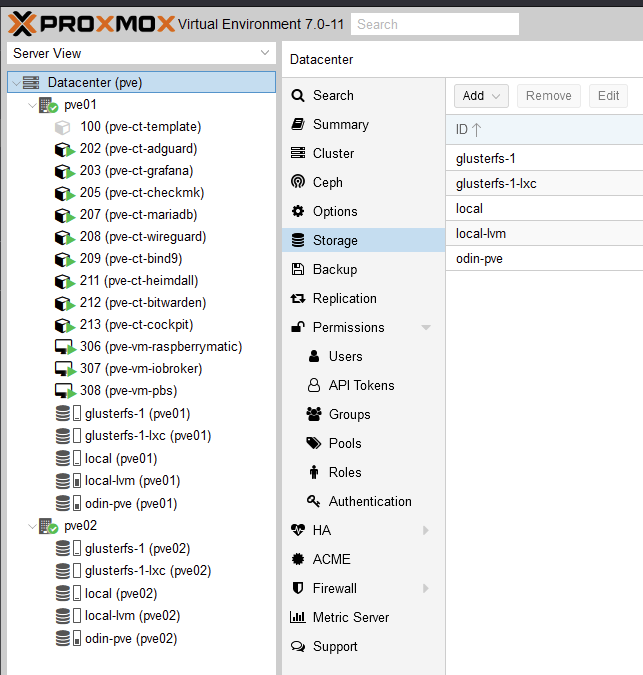This screenshot has height=675, width=643.
Task: Open the Roles permissions page
Action: pos(363,472)
